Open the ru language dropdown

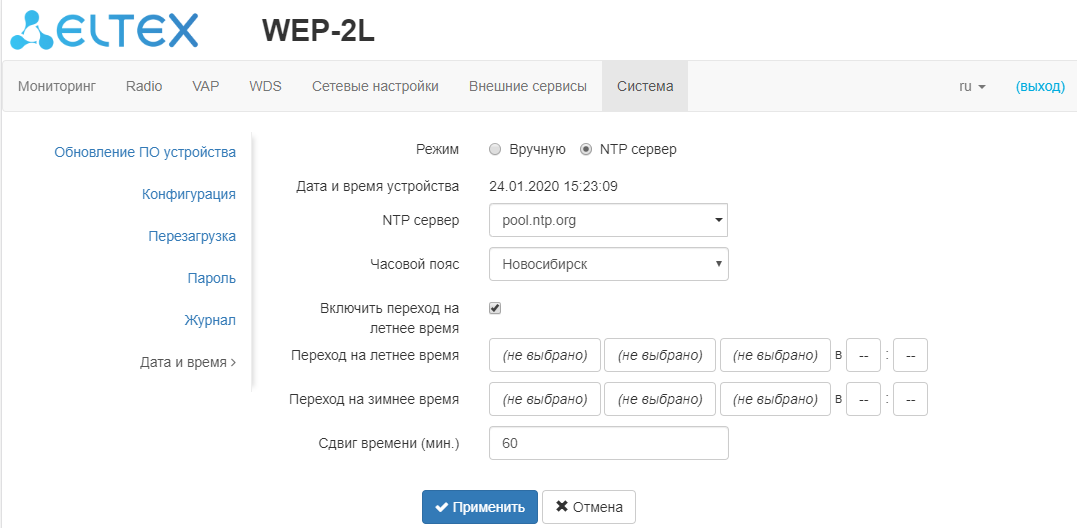[972, 86]
